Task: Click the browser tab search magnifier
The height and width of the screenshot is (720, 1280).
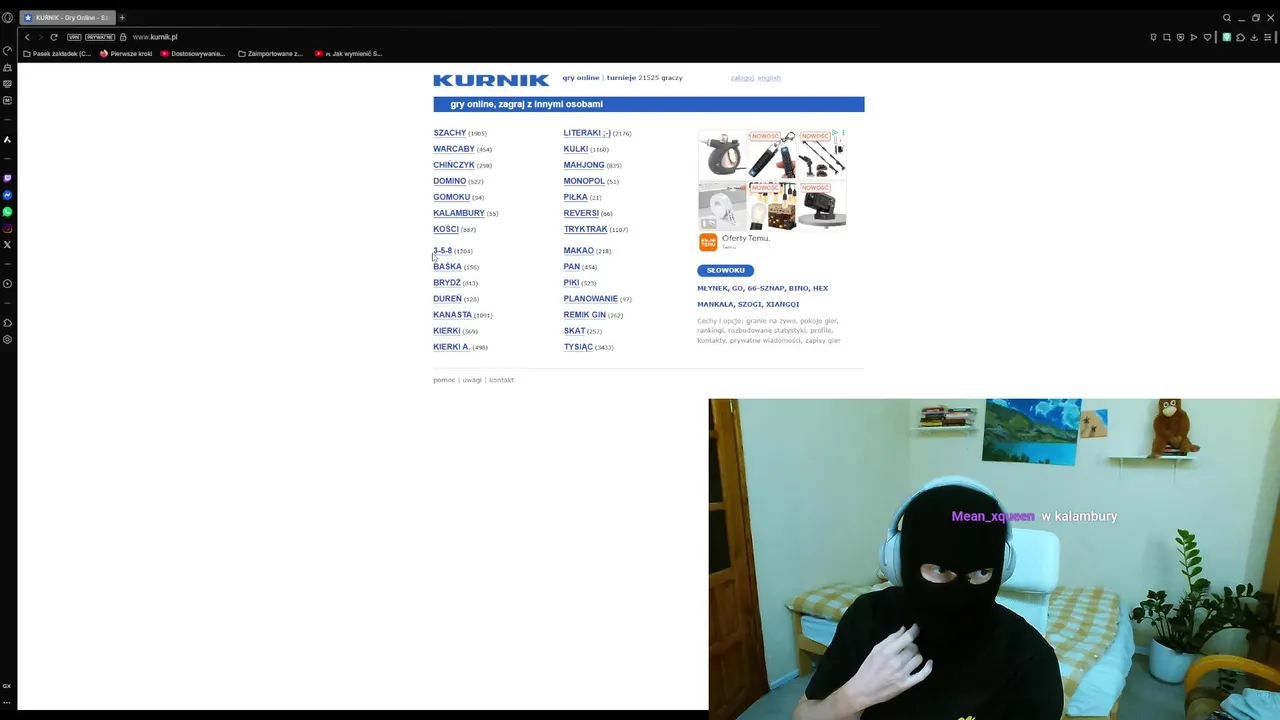Action: click(x=1227, y=17)
